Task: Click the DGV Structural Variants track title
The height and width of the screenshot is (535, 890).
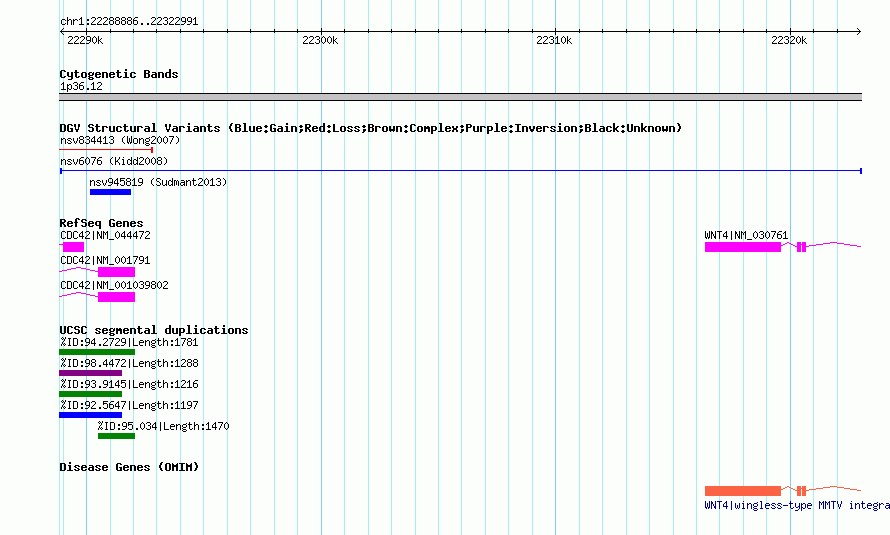Action: 371,128
